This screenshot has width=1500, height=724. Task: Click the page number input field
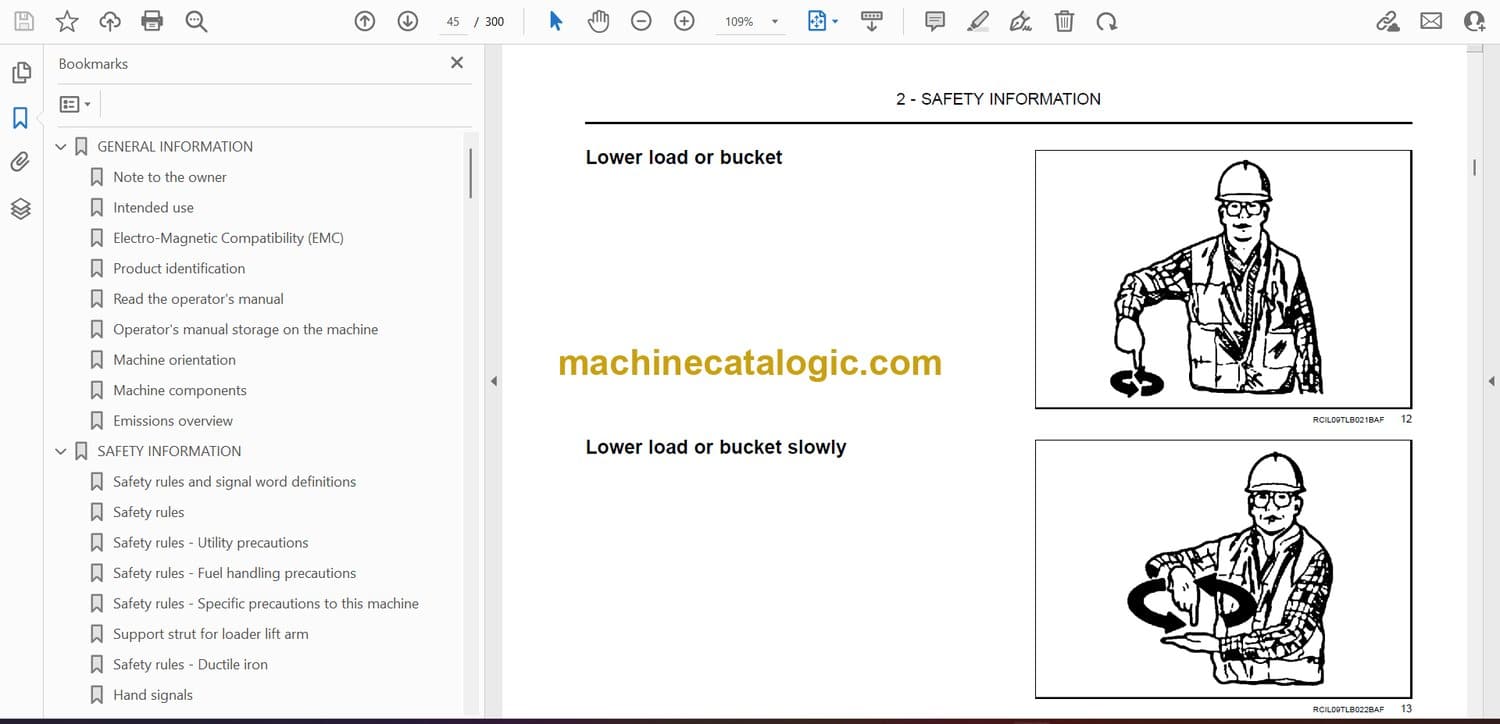(x=453, y=21)
